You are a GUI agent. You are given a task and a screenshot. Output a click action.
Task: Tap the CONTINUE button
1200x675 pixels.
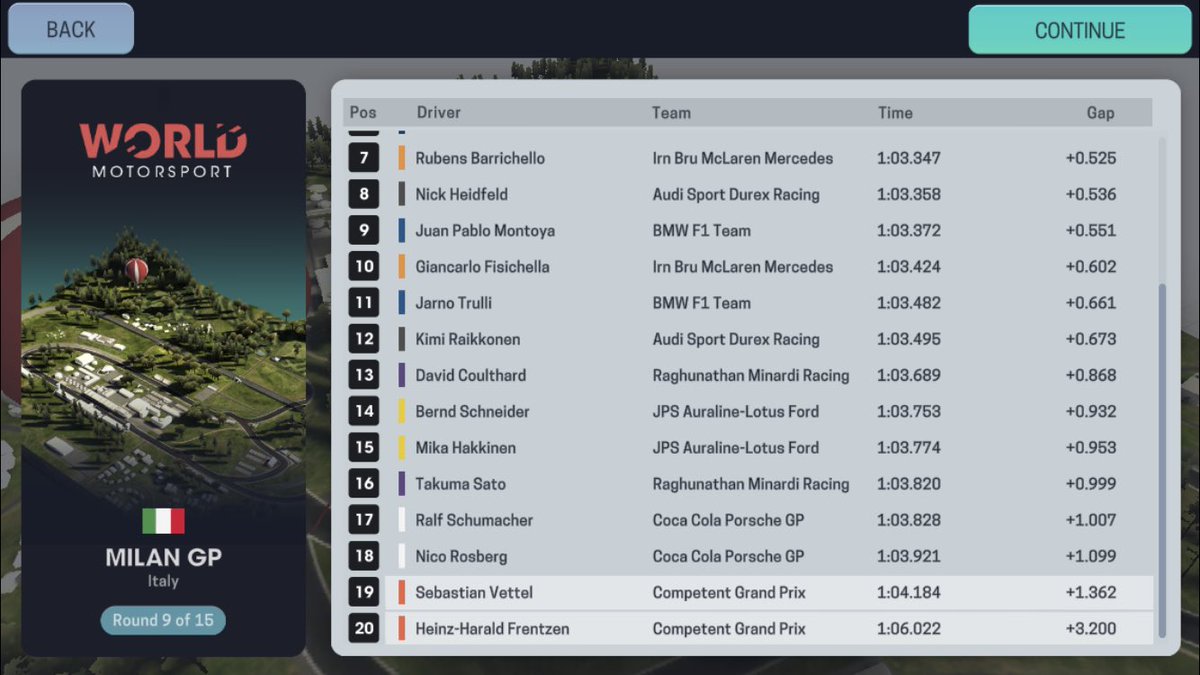[x=1079, y=30]
